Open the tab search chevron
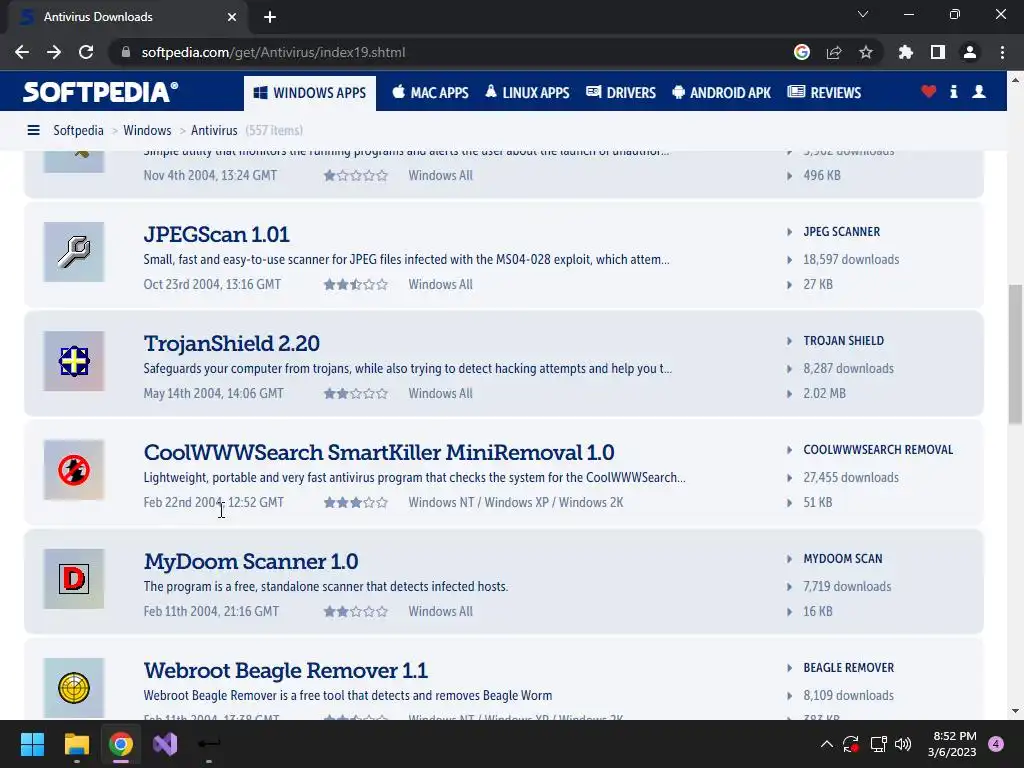Image resolution: width=1024 pixels, height=768 pixels. (x=863, y=14)
